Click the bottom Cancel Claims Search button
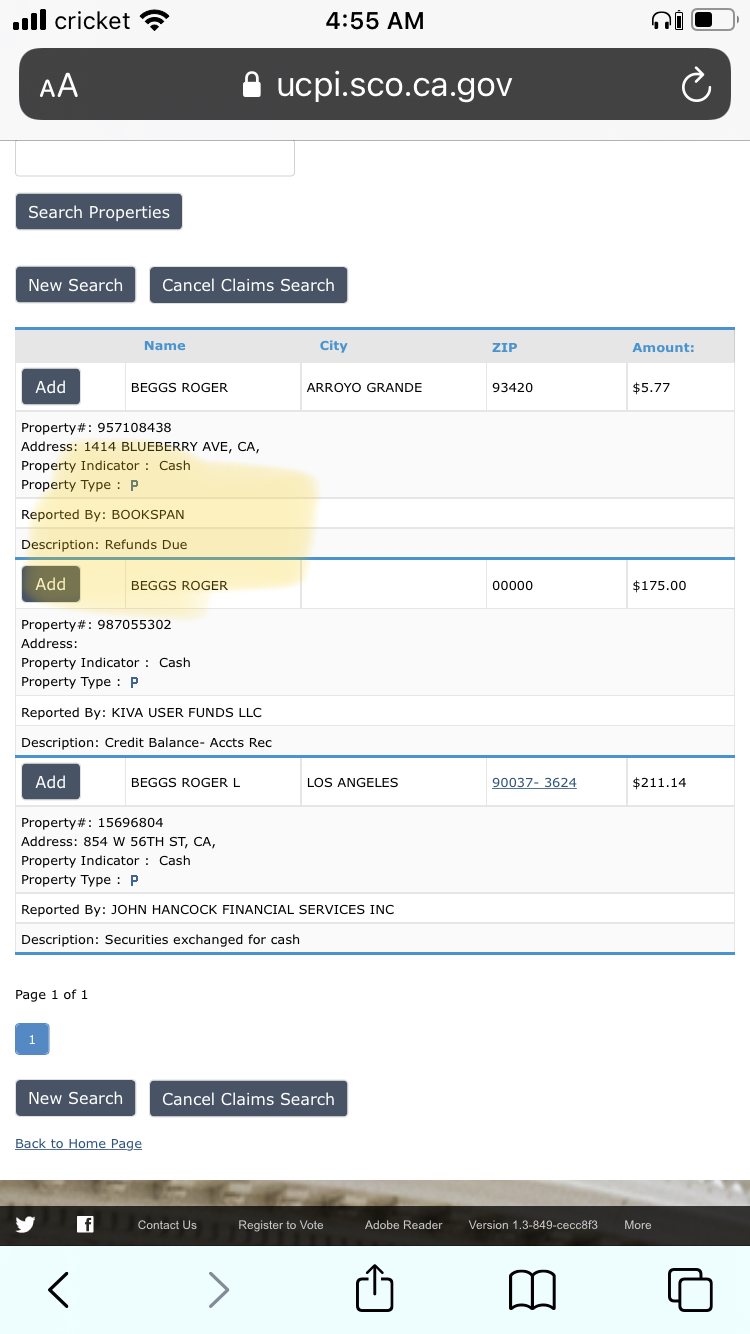Screen dimensions: 750x1334 point(248,1099)
